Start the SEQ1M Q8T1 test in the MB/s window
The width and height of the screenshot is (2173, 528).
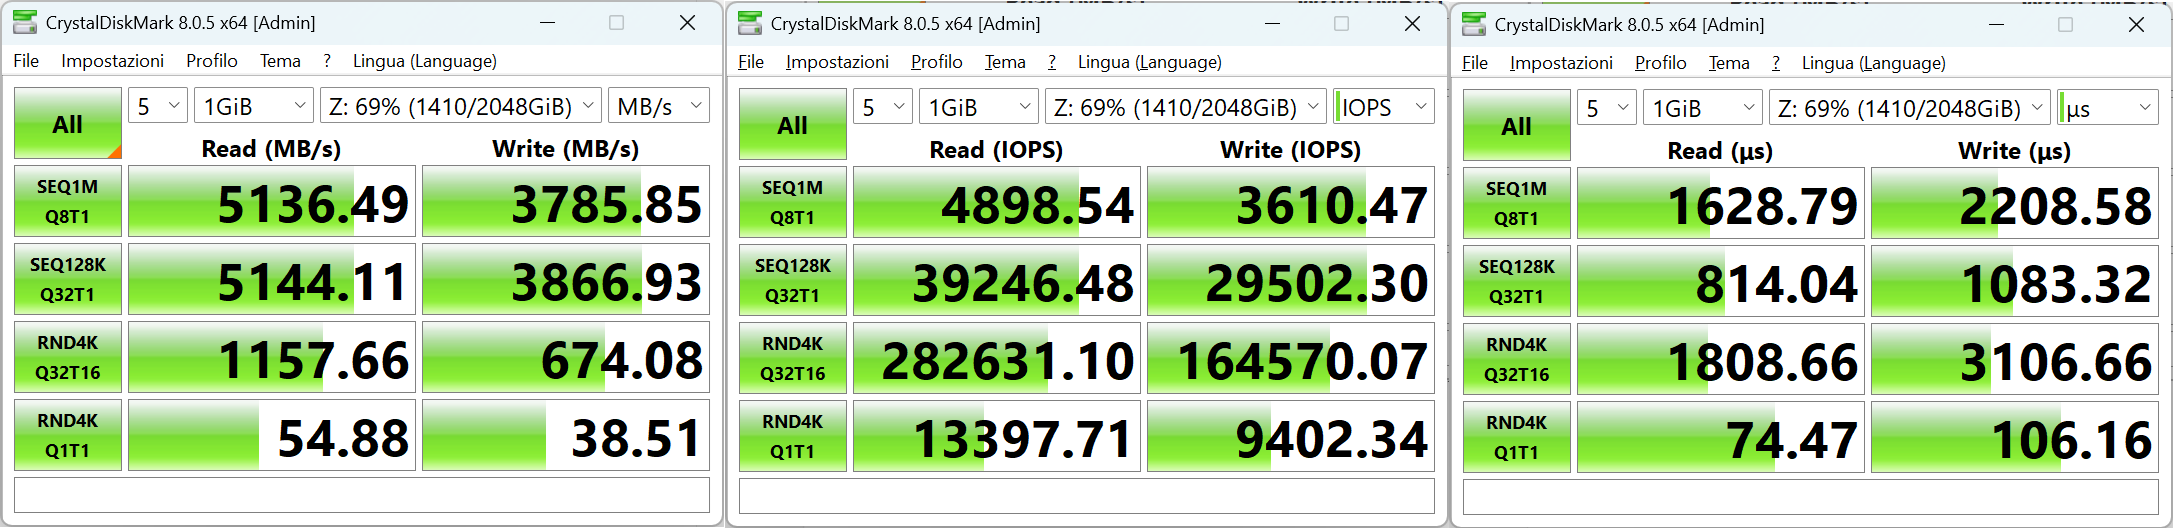[x=68, y=201]
